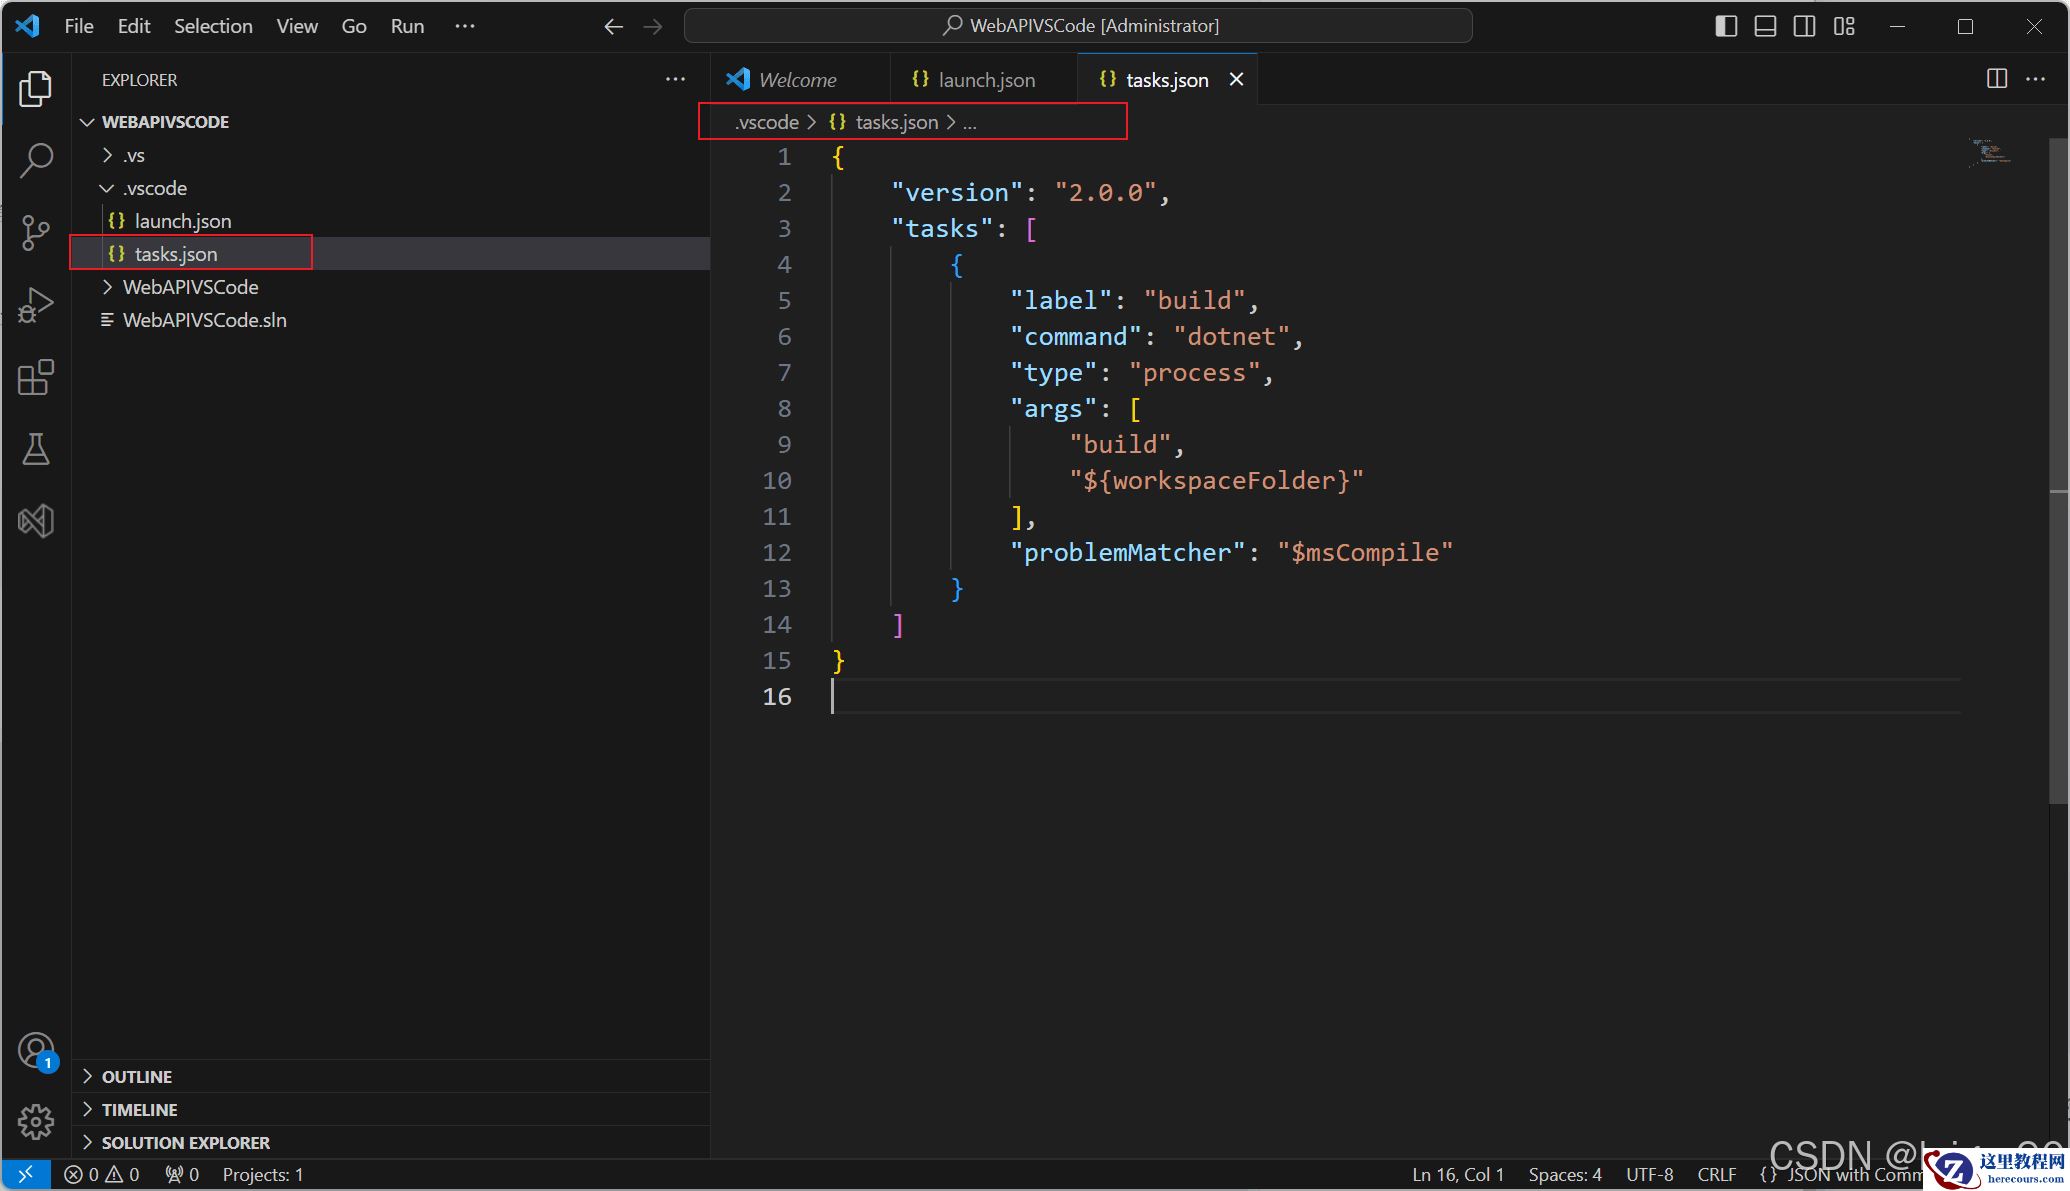This screenshot has width=2070, height=1191.
Task: Switch to the launch.json tab
Action: point(974,80)
